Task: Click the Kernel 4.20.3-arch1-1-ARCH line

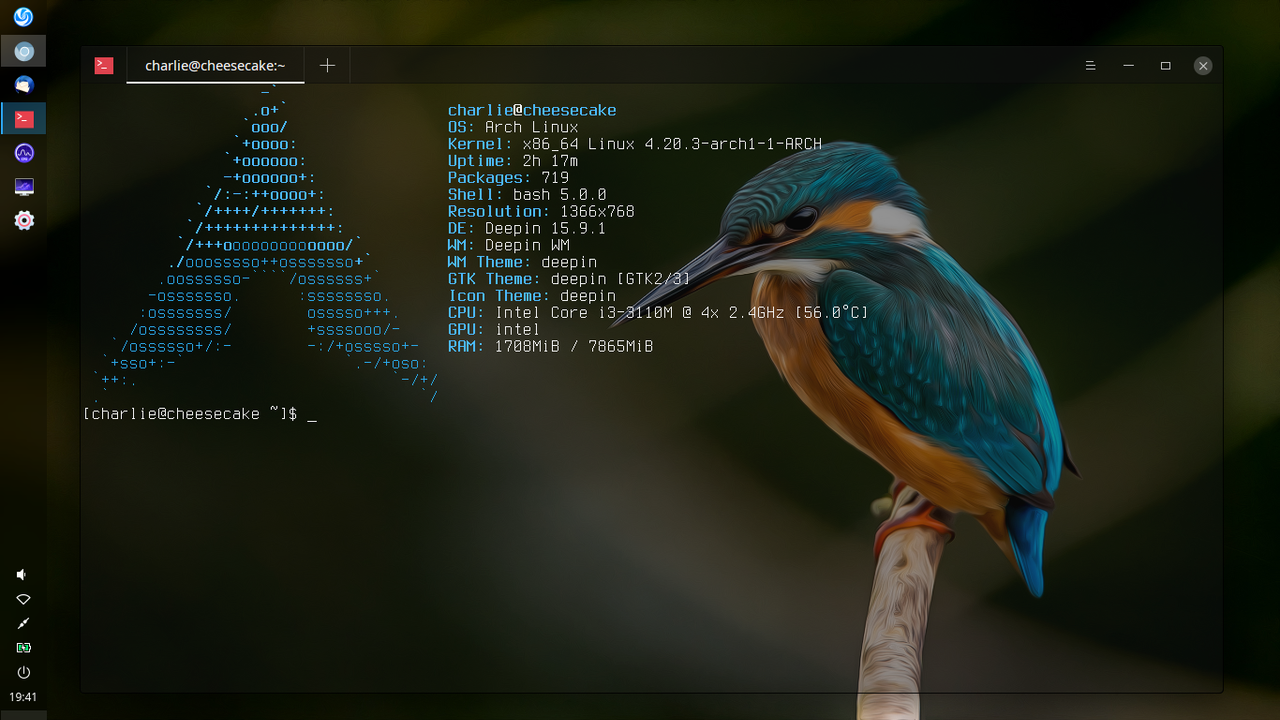Action: click(x=635, y=144)
